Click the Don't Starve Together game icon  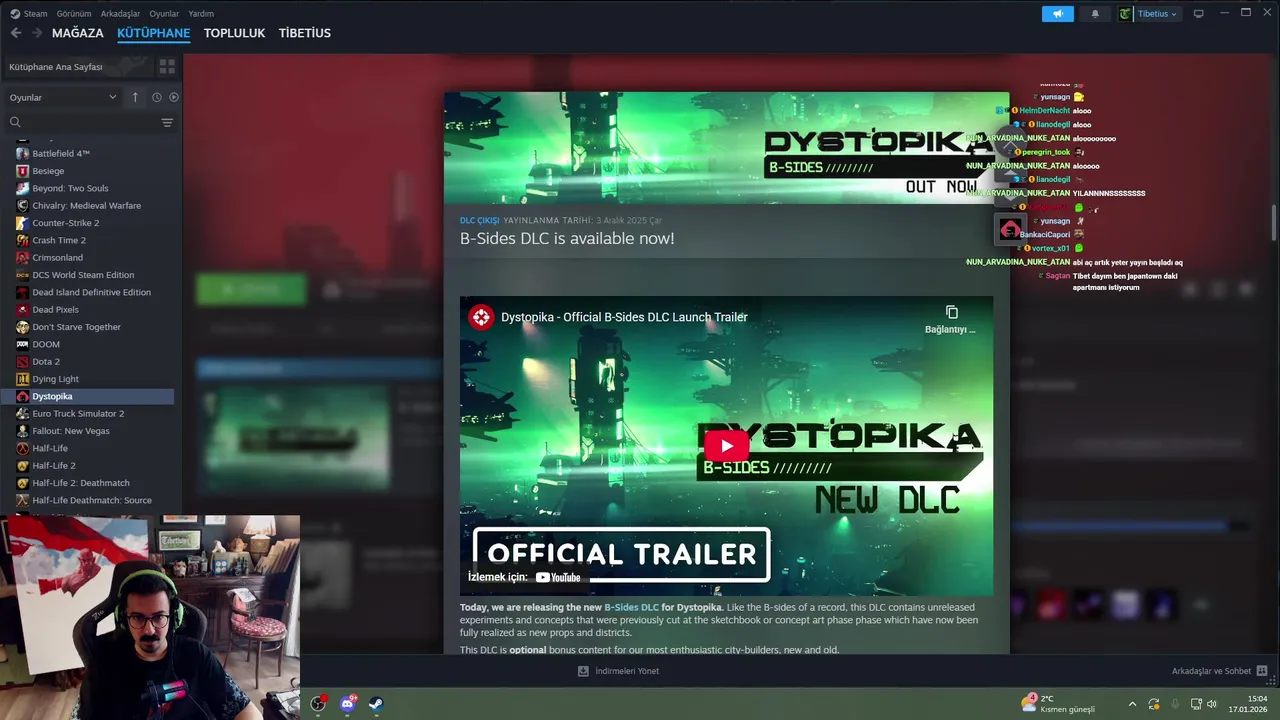click(x=23, y=327)
